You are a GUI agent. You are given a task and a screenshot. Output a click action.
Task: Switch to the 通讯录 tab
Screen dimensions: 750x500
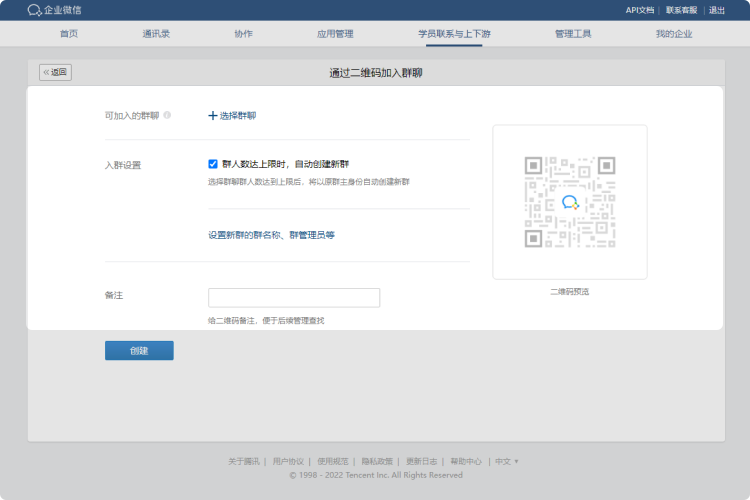coord(156,33)
